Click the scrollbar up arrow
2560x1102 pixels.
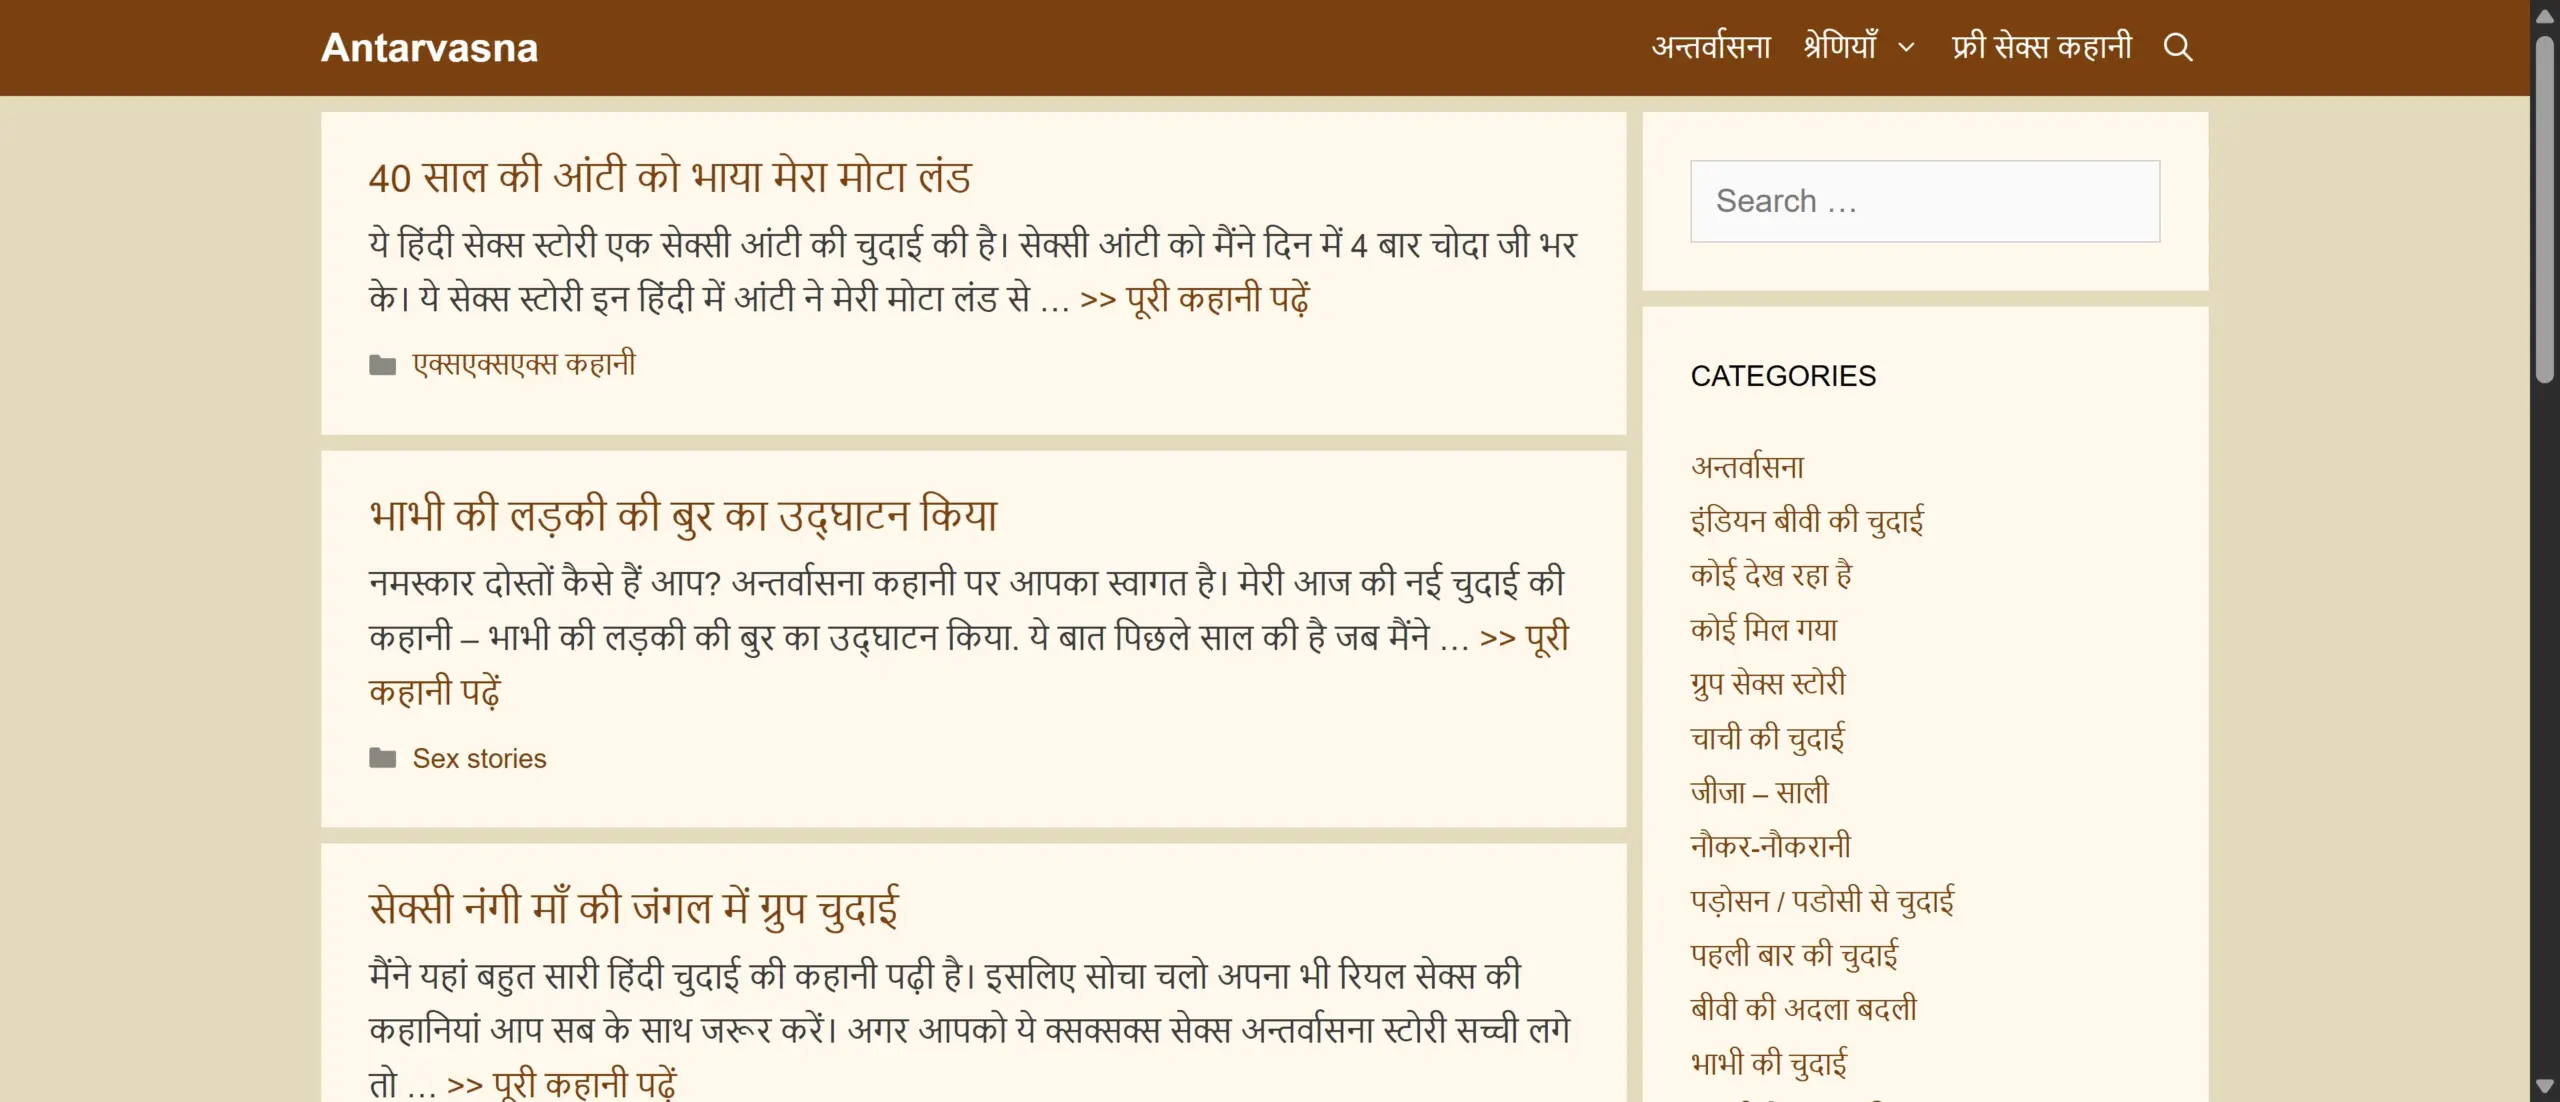(x=2545, y=16)
